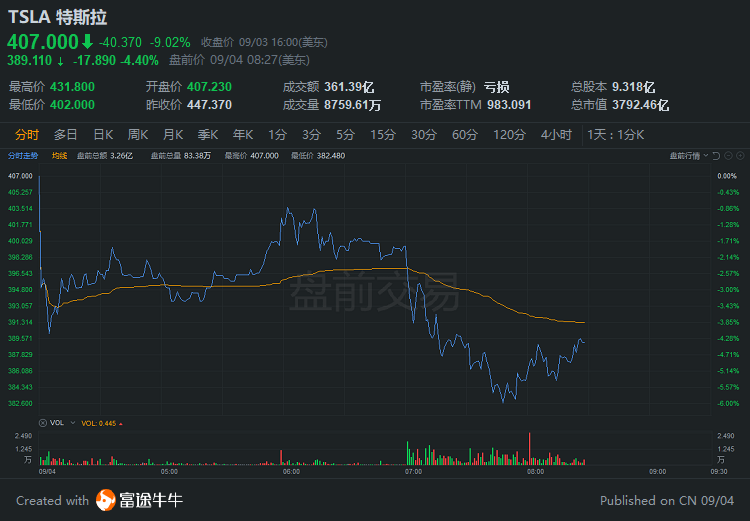Viewport: 750px width, 521px height.
Task: Zoom out chart with minus circle icon
Action: pos(728,156)
